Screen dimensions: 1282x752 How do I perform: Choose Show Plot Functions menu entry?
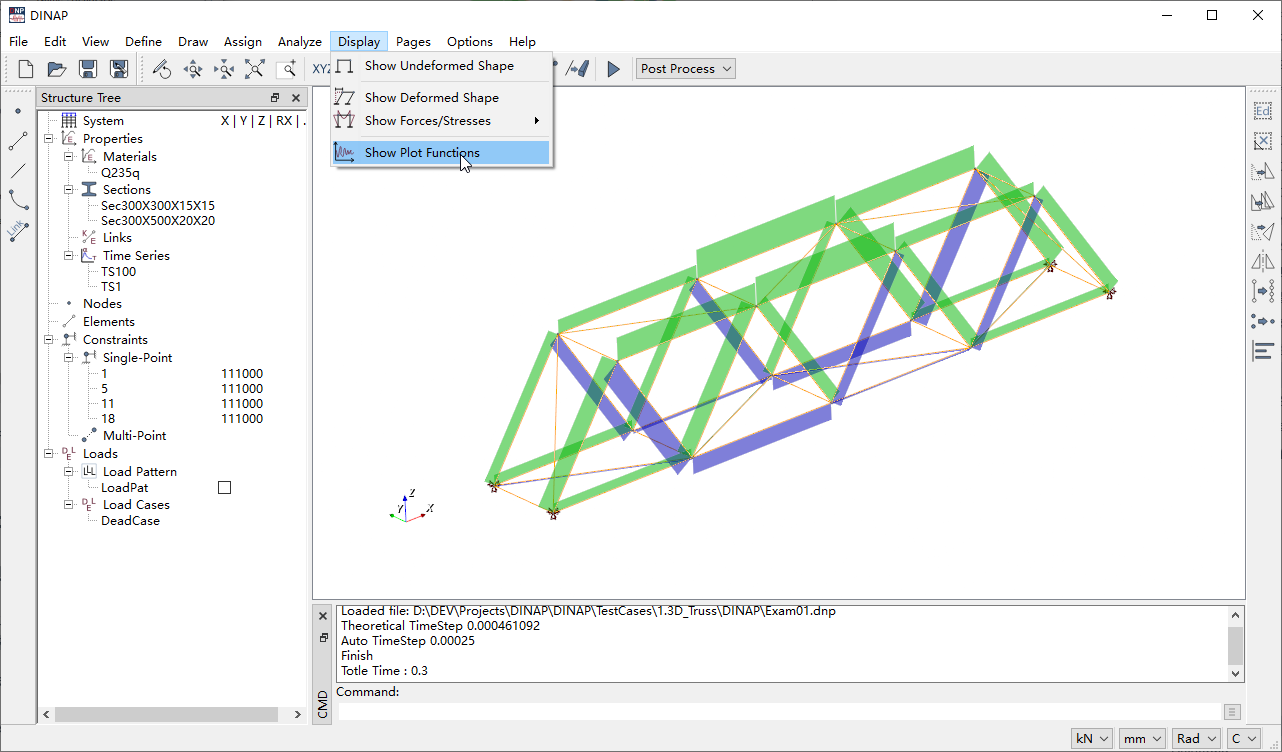pos(422,153)
